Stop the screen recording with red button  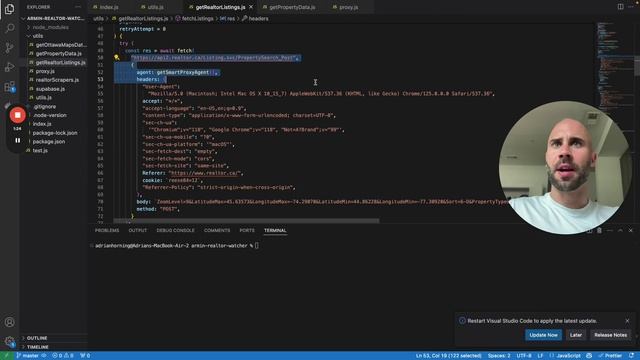pos(18,115)
